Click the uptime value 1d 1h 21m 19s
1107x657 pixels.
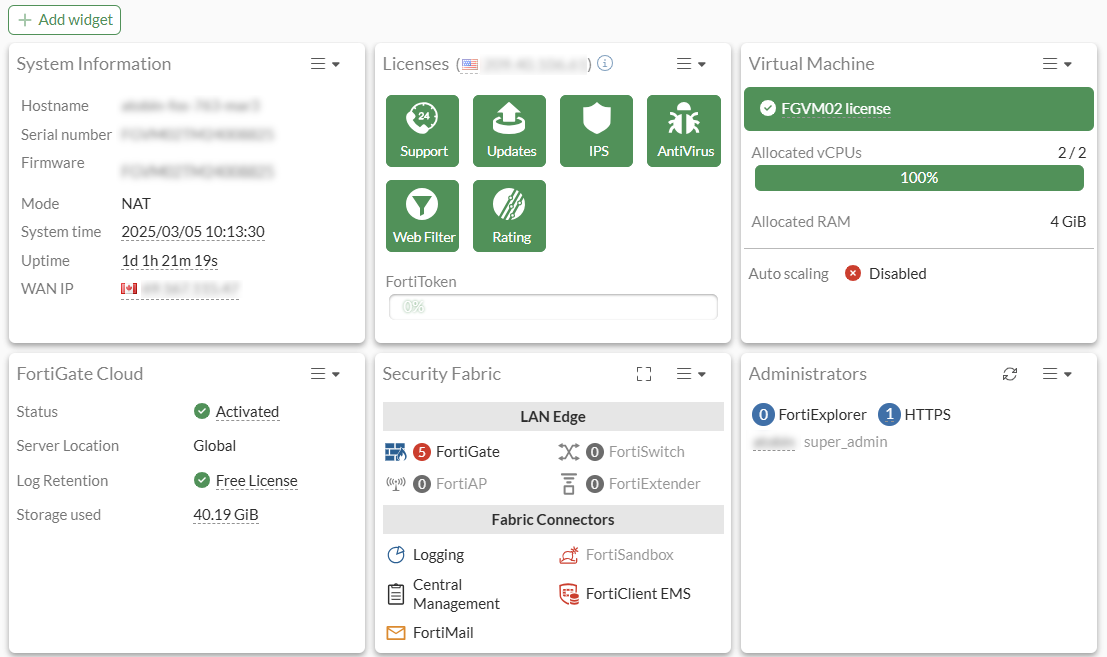coord(169,260)
